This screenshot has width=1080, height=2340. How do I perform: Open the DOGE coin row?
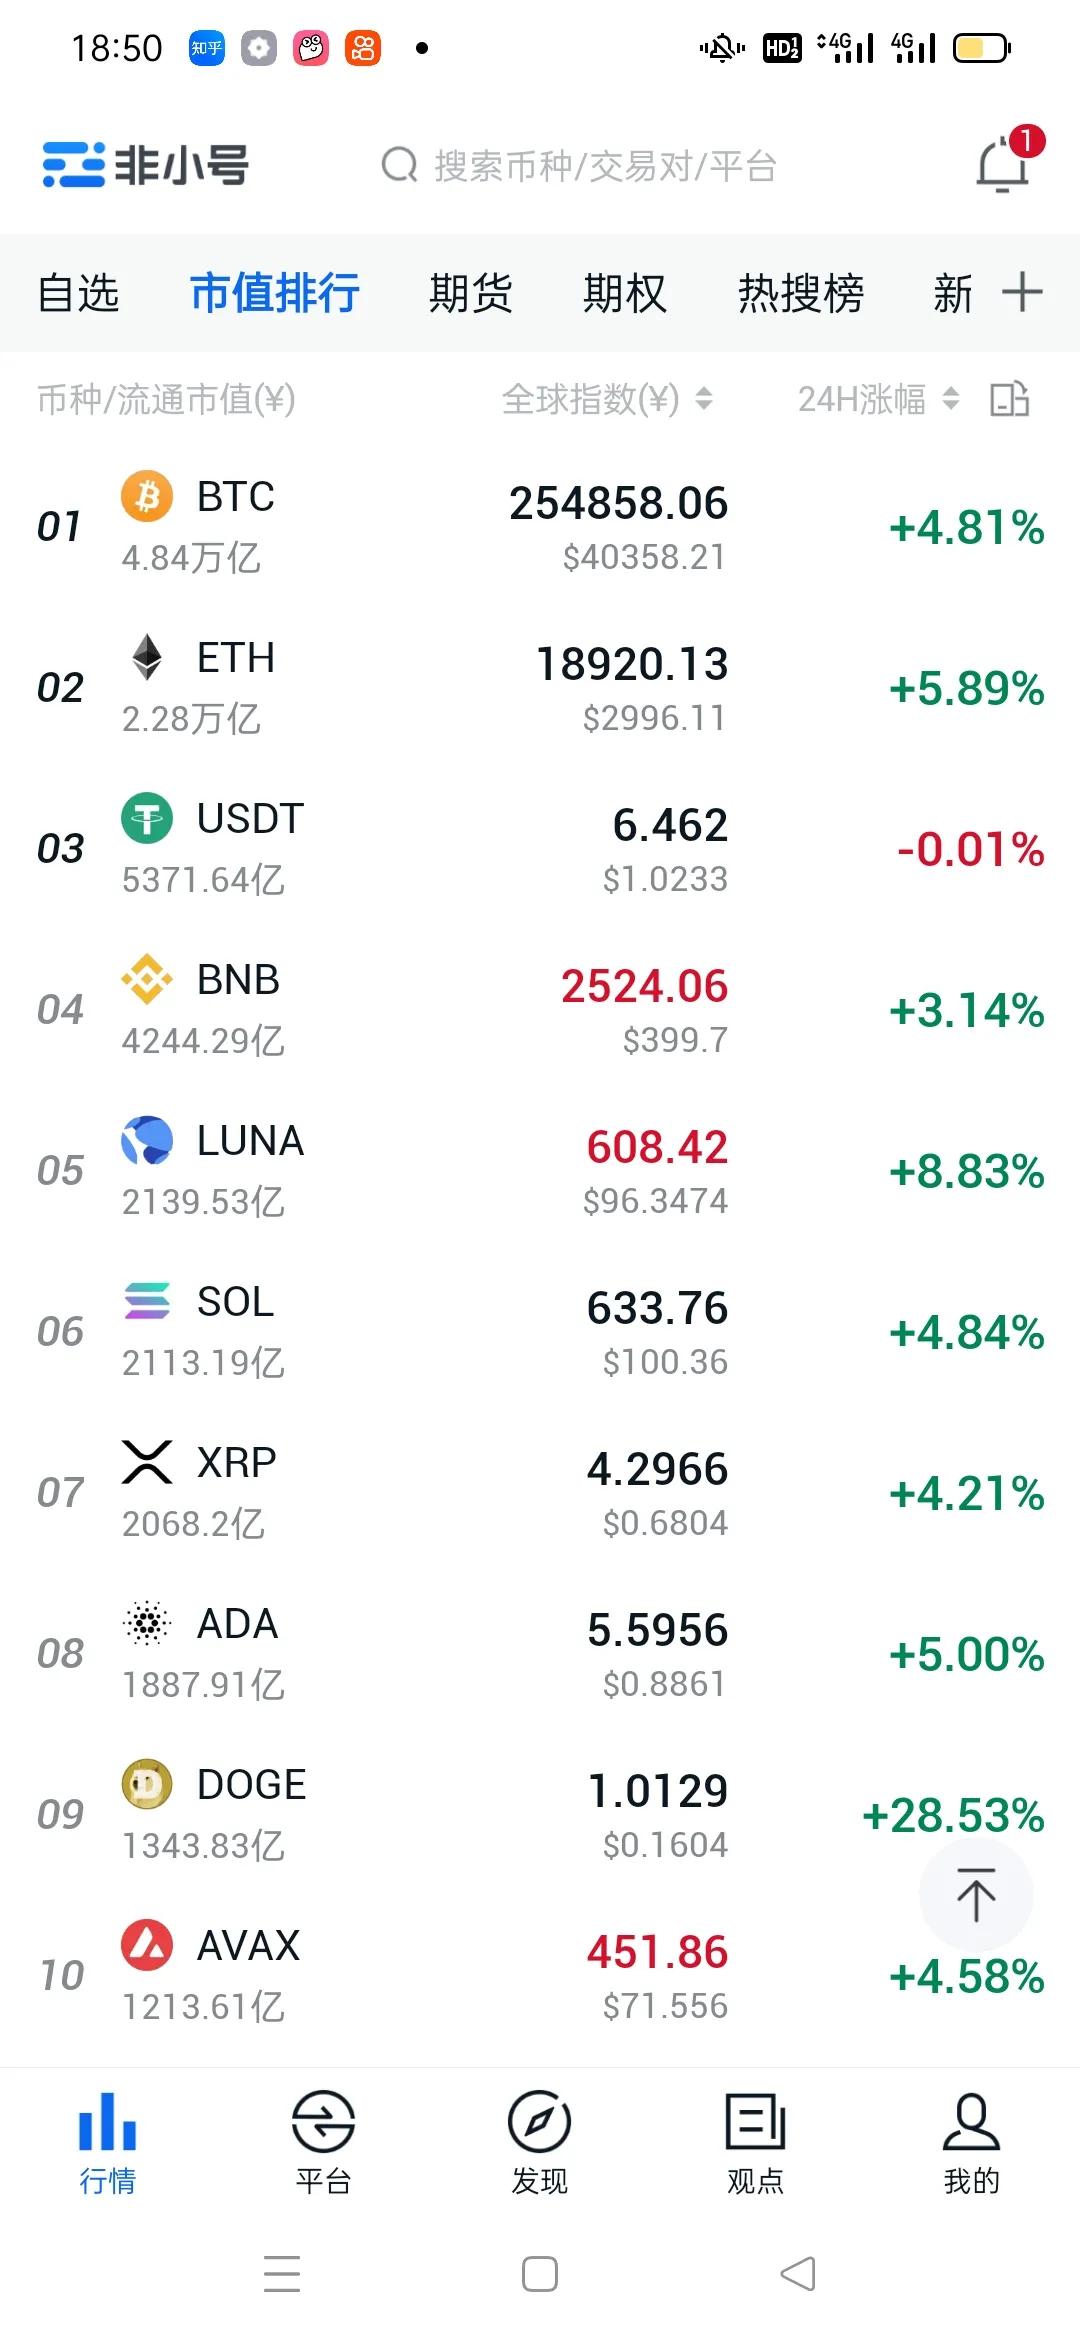coord(540,1814)
